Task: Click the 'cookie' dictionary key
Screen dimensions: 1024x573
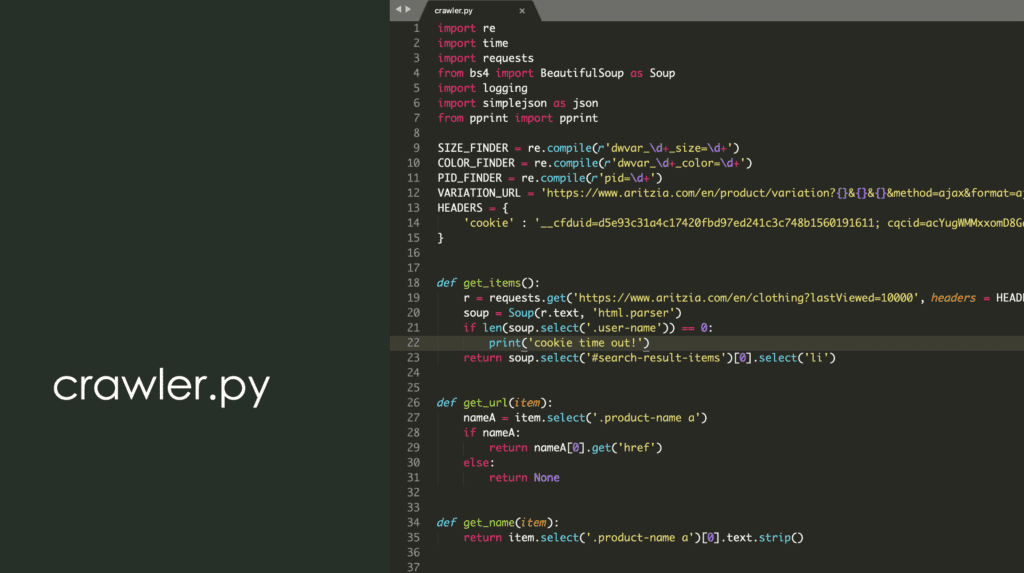Action: click(489, 223)
